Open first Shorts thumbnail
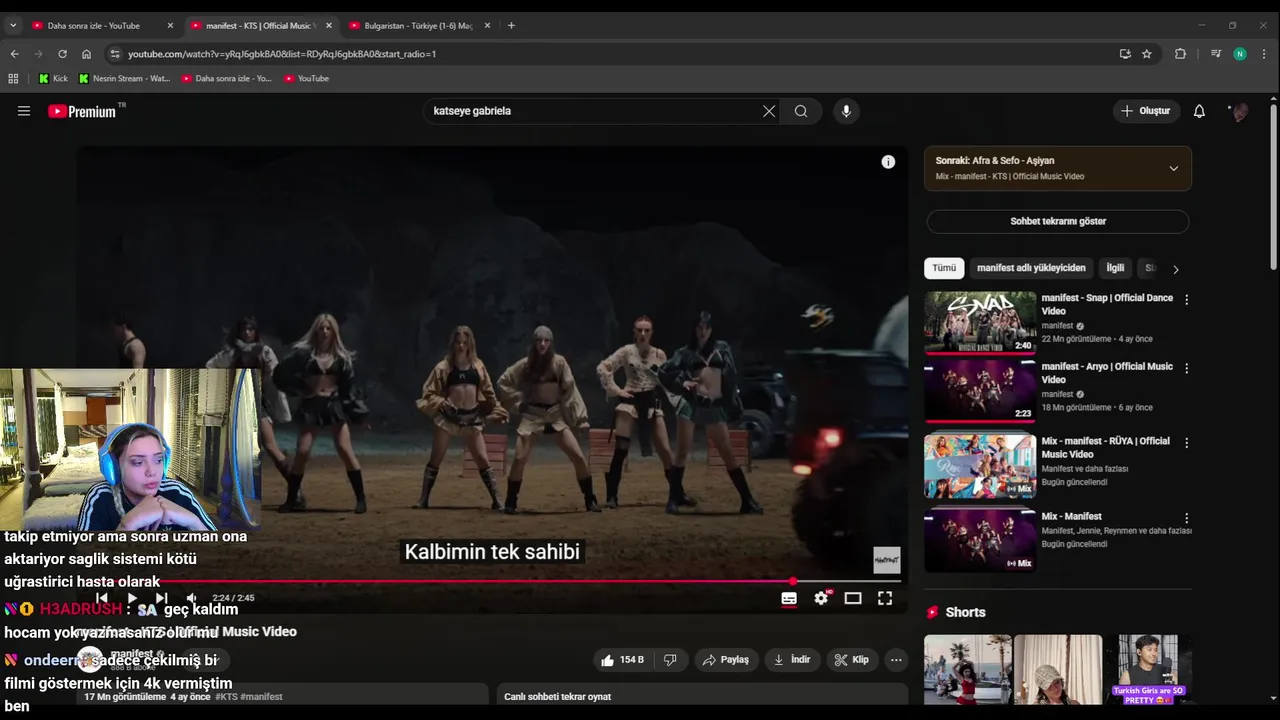The image size is (1280, 720). click(968, 670)
